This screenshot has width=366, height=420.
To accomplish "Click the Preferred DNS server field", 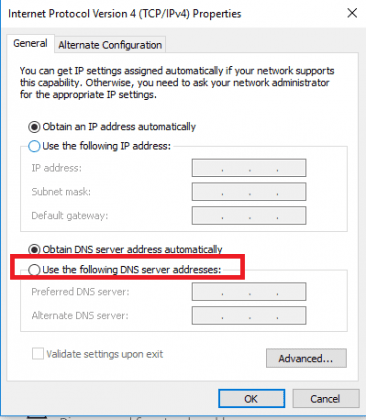I will [249, 292].
